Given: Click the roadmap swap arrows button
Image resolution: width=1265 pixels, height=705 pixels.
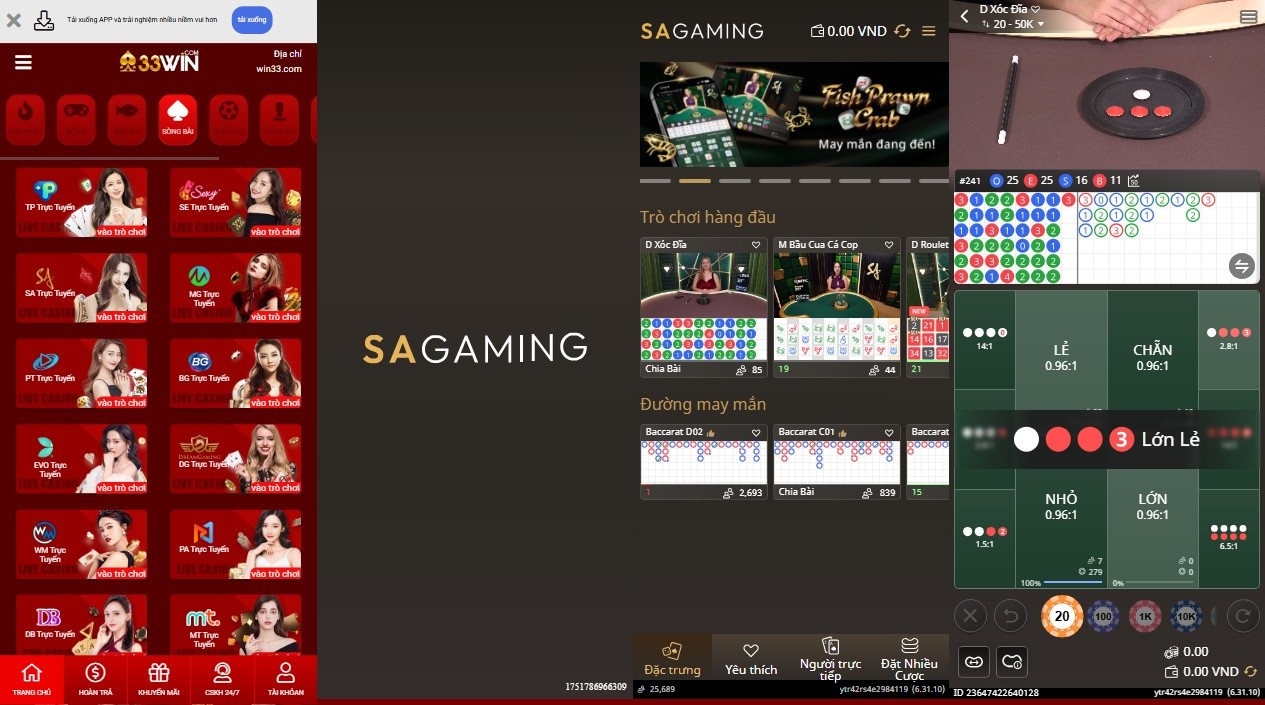Looking at the screenshot, I should point(1242,266).
